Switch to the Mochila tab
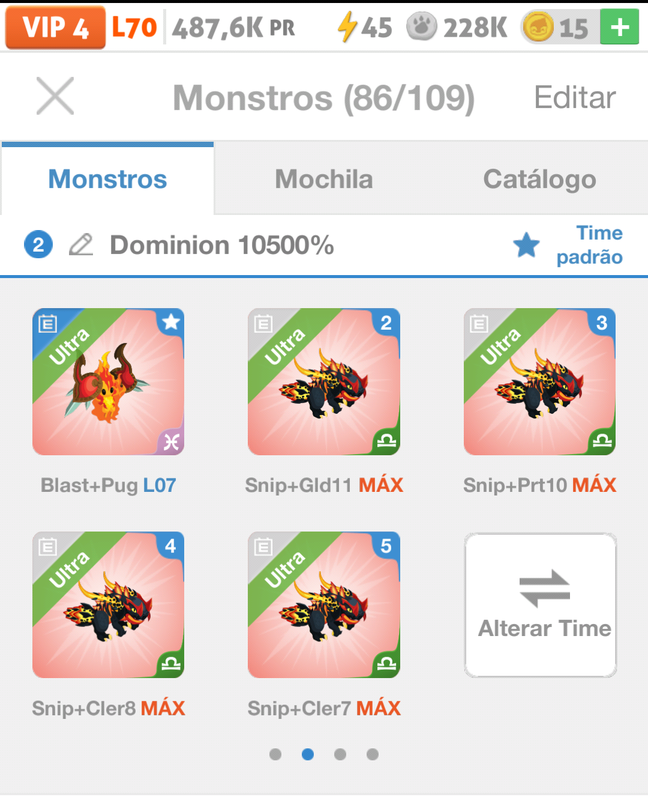Viewport: 648px width, 800px height. [324, 179]
